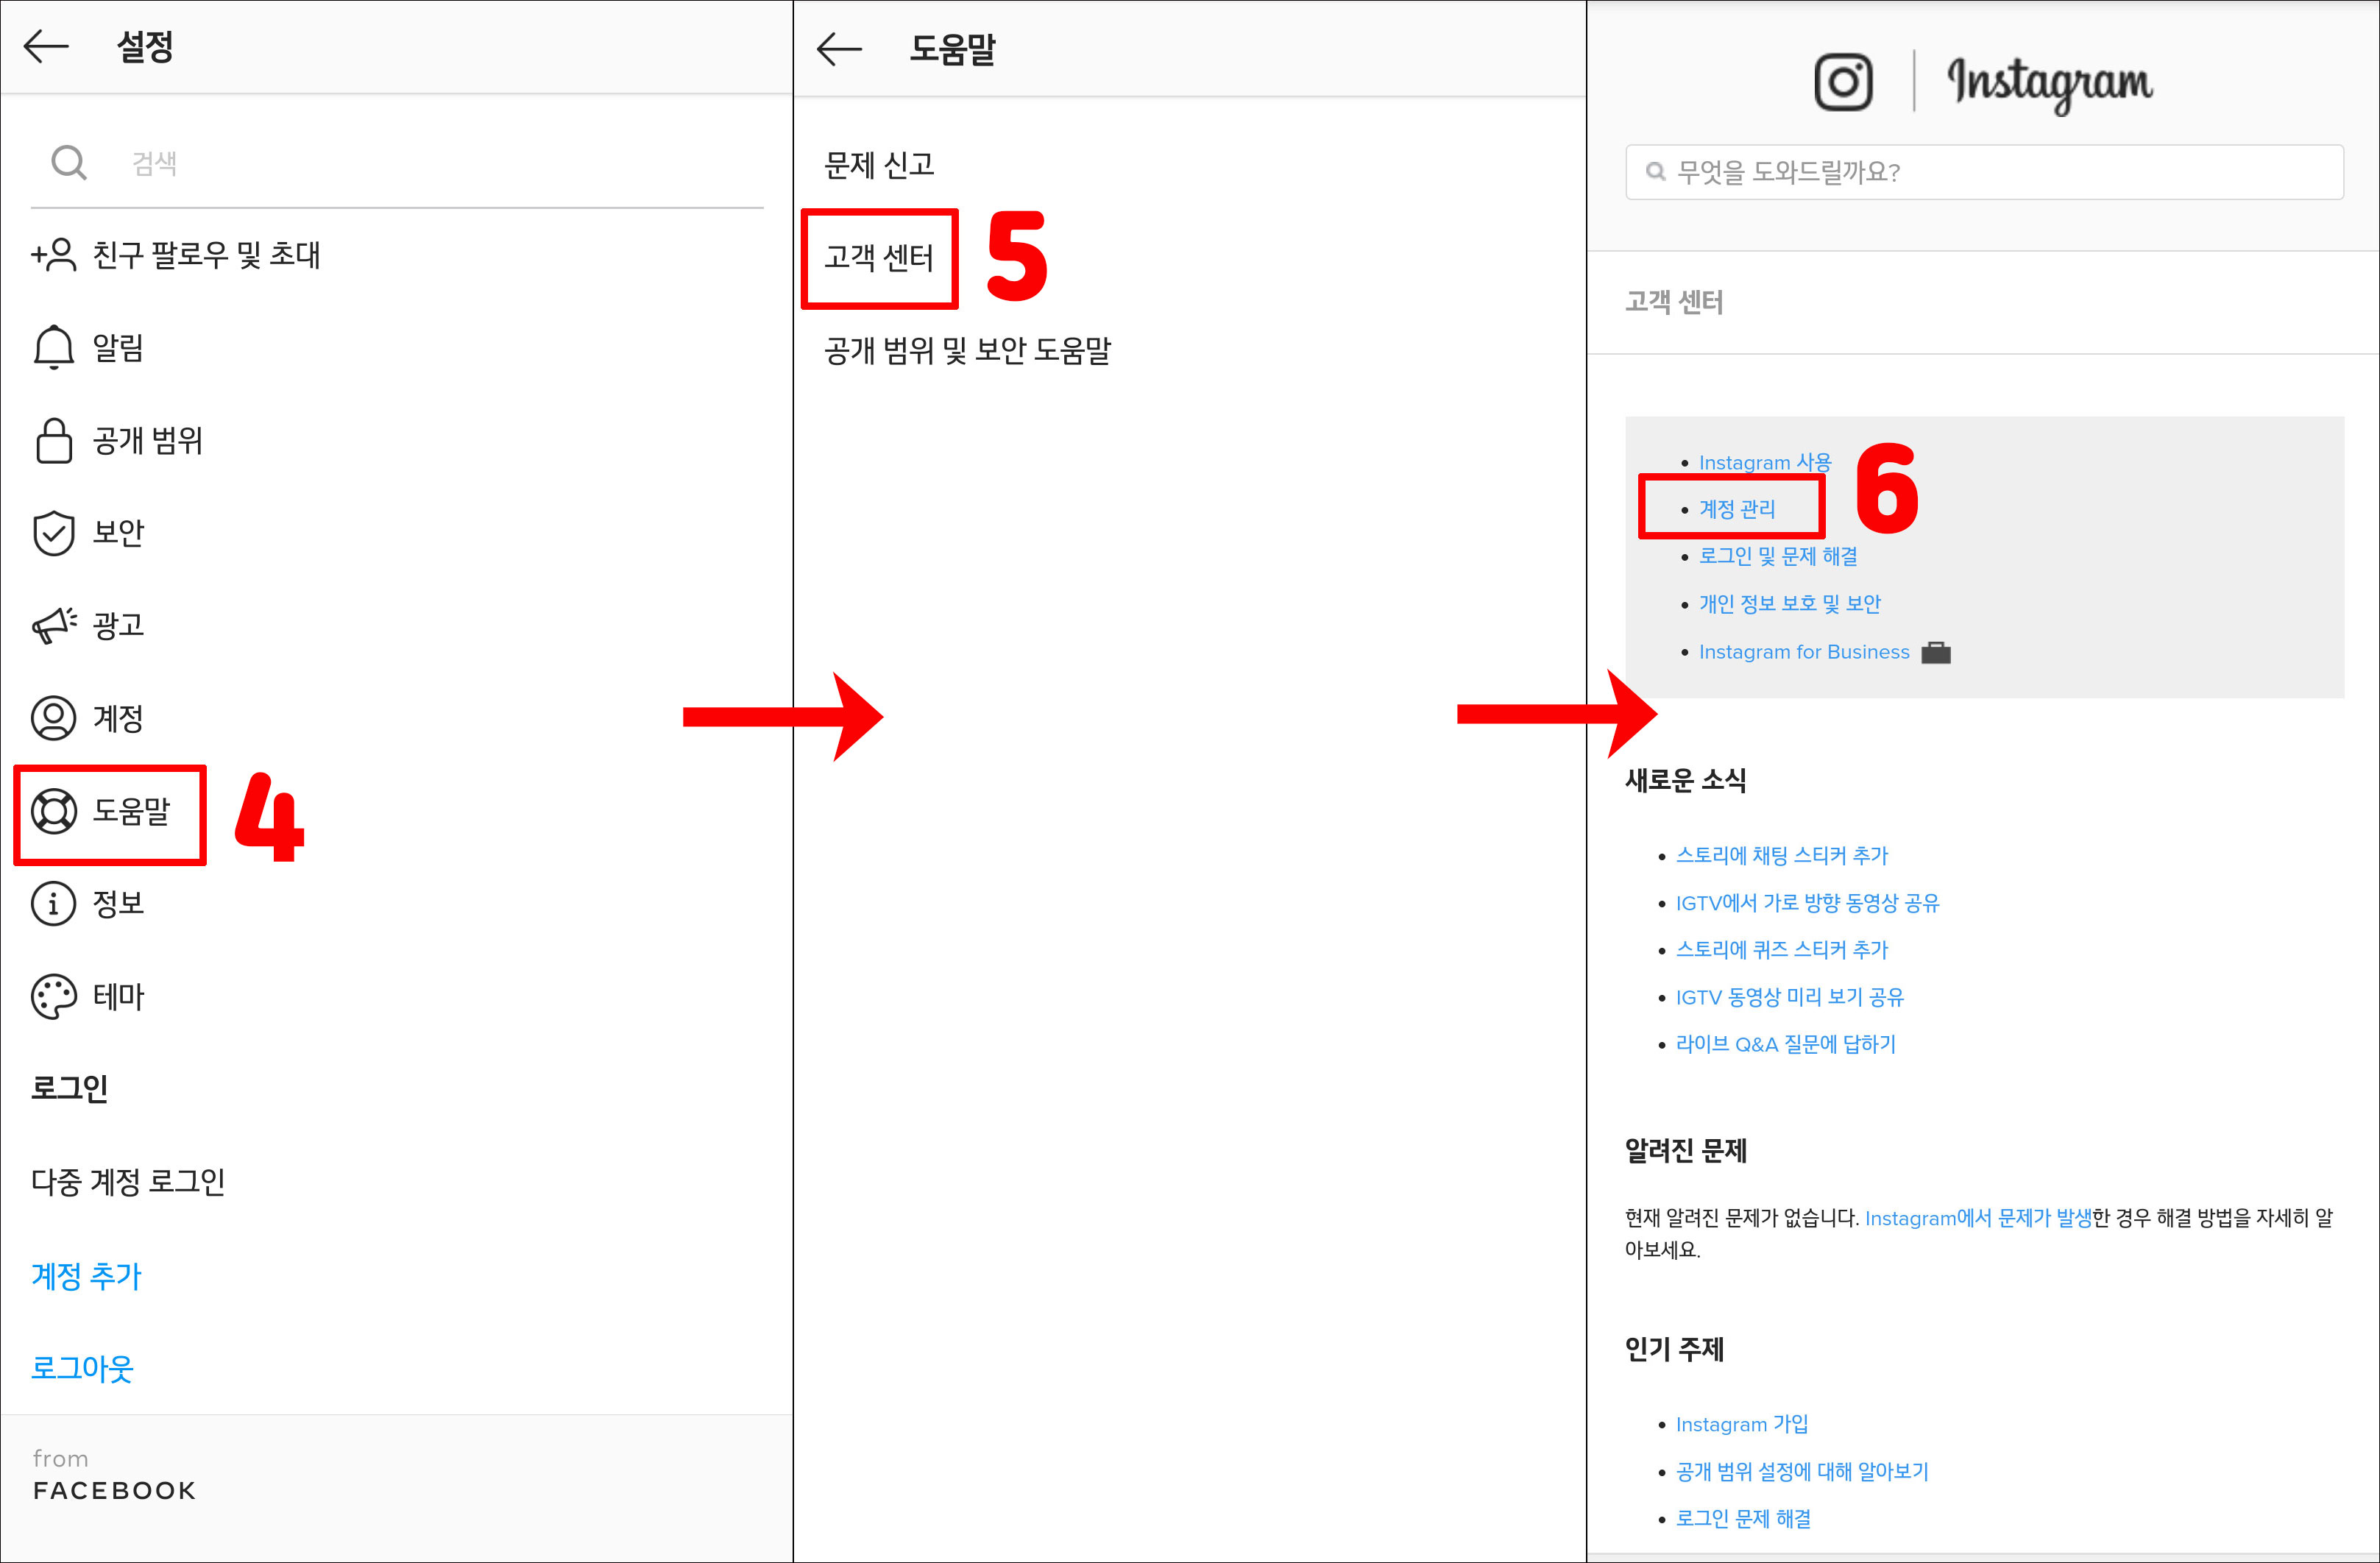Screen dimensions: 2380x1563
Task: Go back from the 설정 screen
Action: click(x=46, y=46)
